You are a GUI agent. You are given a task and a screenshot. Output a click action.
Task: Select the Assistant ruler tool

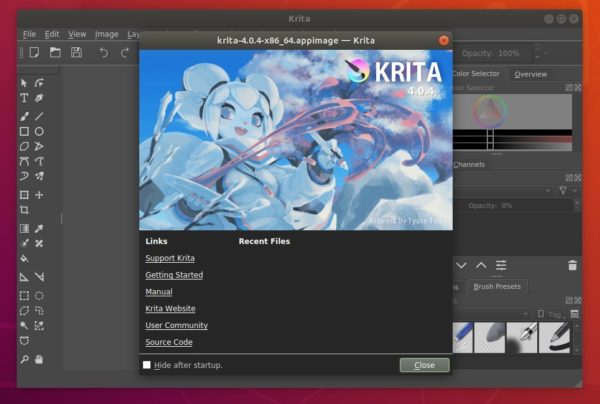point(24,277)
